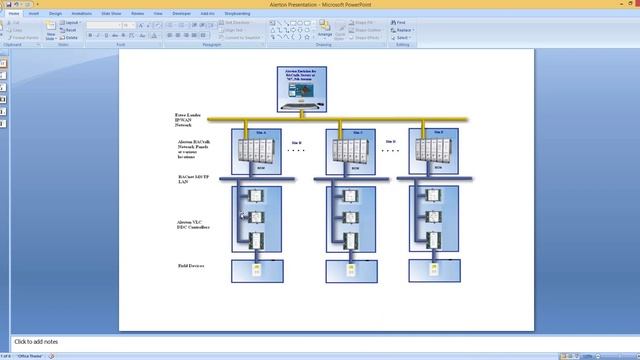This screenshot has width=640, height=360.
Task: Select the left brace shape in gallery
Action: 293,37
